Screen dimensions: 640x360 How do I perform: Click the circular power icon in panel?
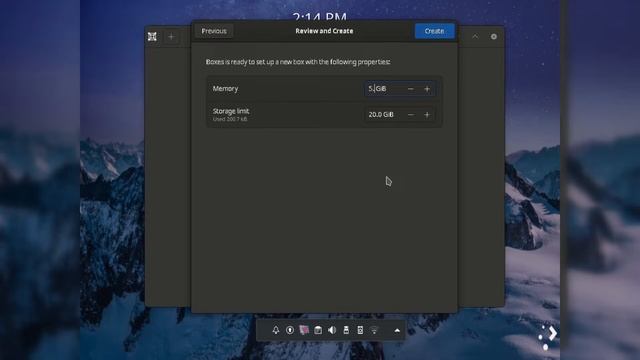(290, 330)
